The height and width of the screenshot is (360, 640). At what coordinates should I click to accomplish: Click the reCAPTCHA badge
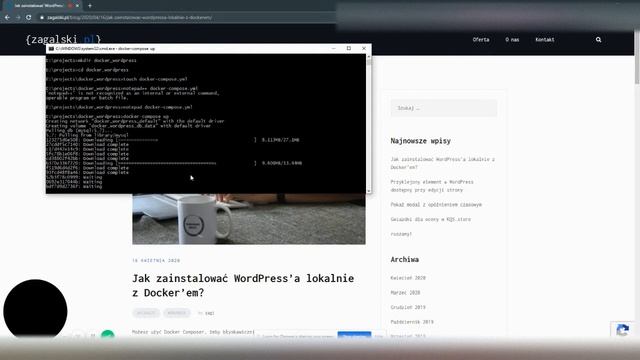coord(623,330)
